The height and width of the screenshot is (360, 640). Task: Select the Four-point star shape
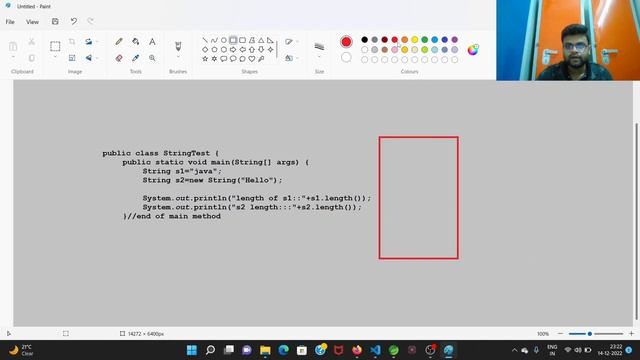pyautogui.click(x=271, y=49)
